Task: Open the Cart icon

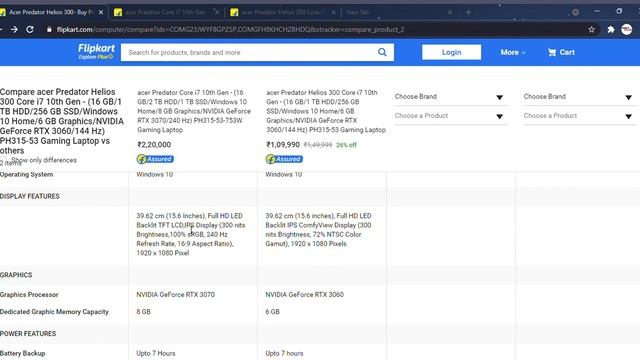Action: (552, 52)
